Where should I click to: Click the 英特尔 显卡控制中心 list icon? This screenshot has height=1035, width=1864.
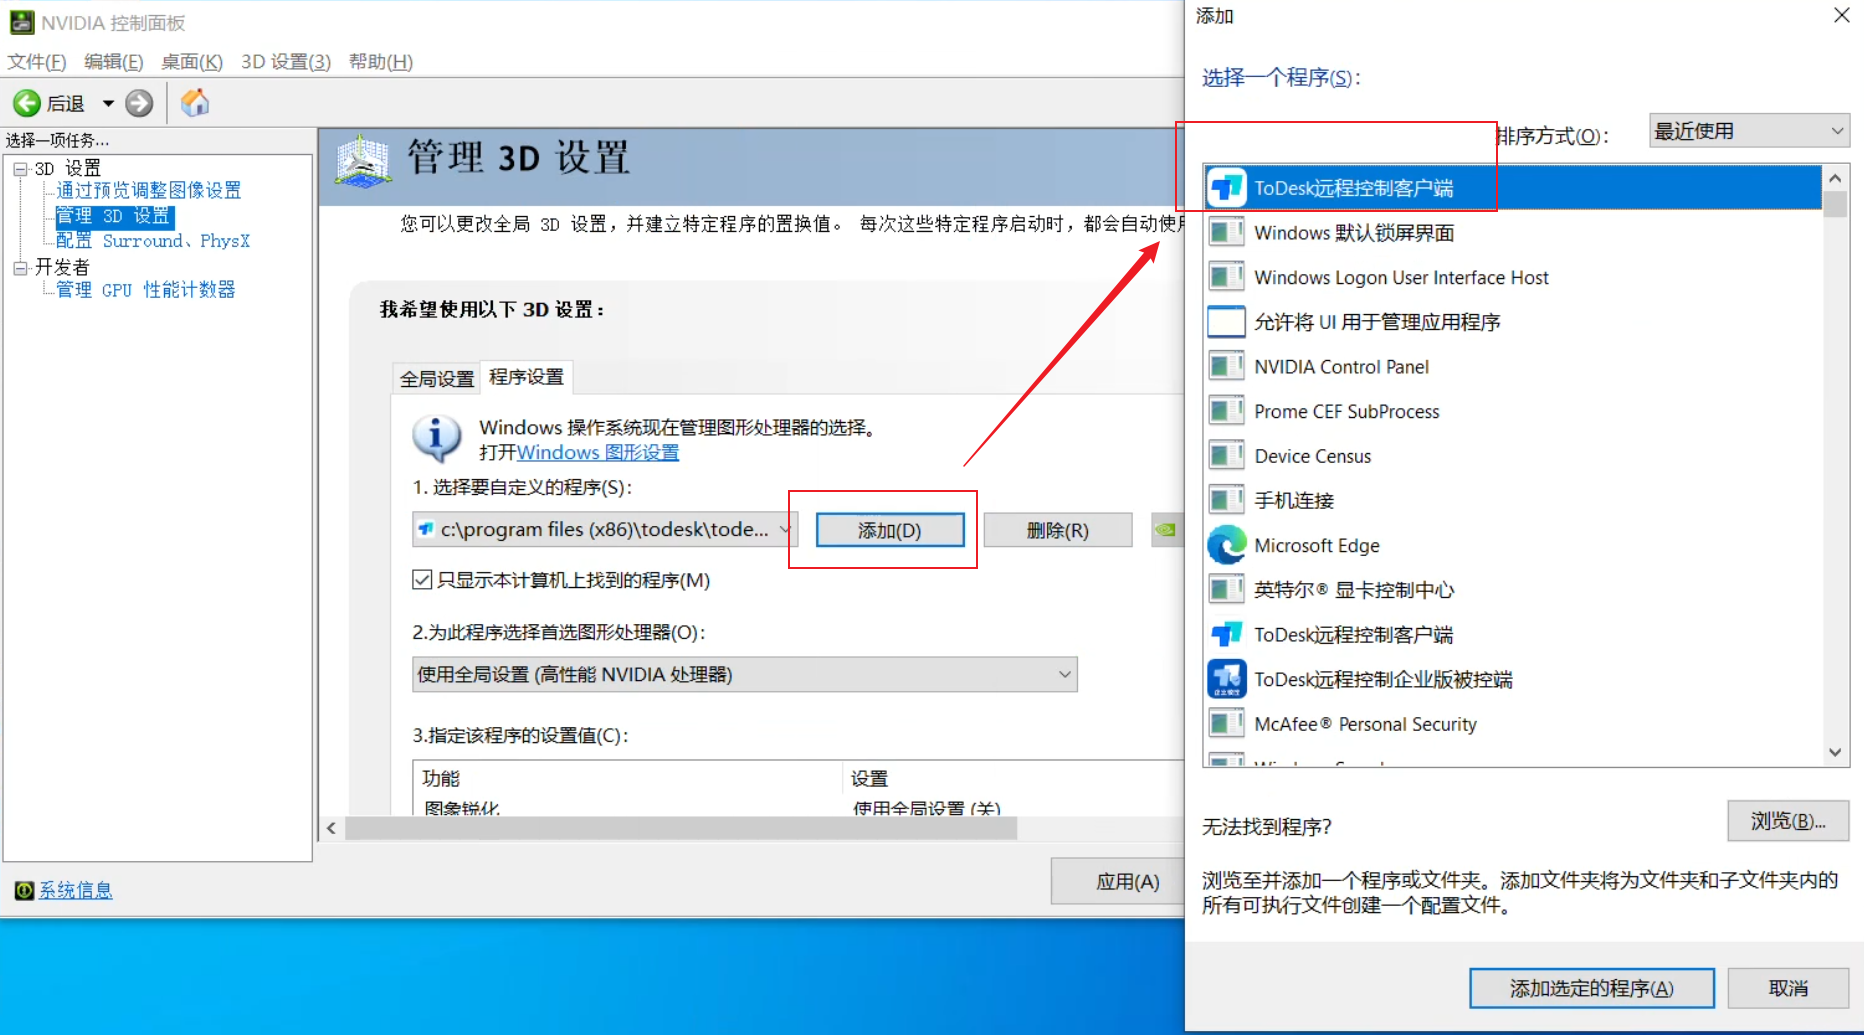(x=1226, y=590)
